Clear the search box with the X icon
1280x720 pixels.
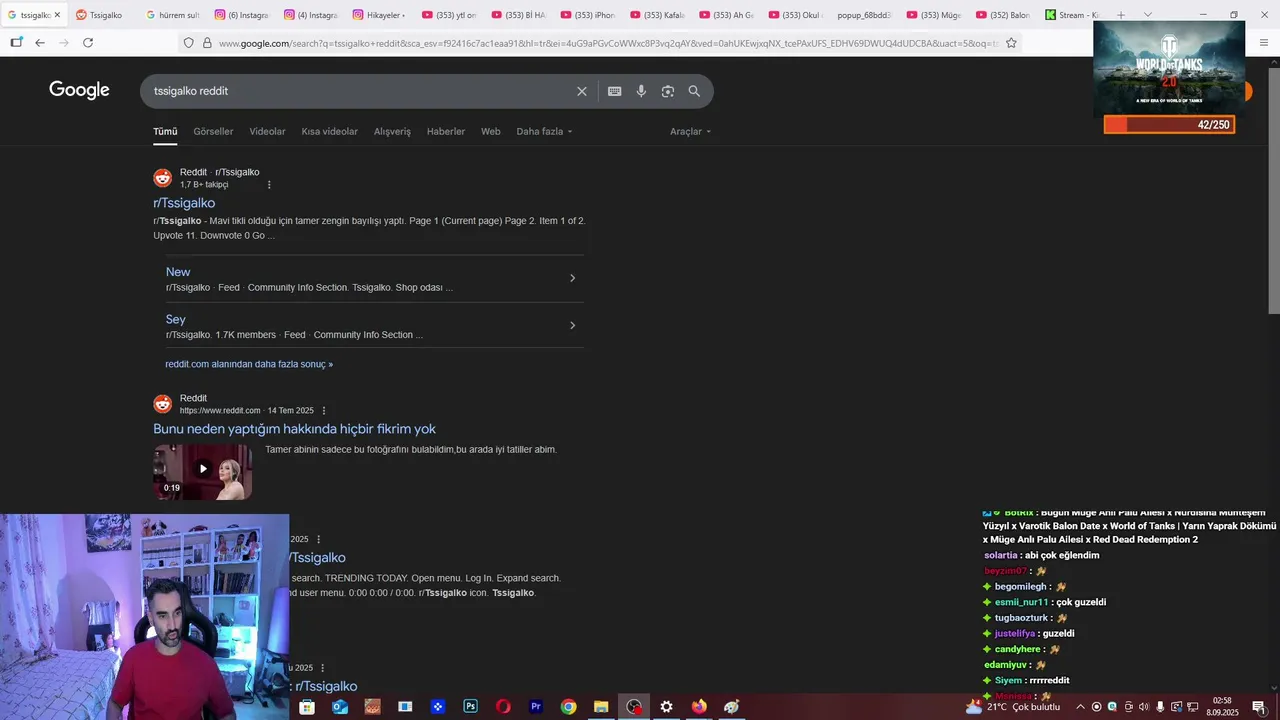tap(582, 91)
